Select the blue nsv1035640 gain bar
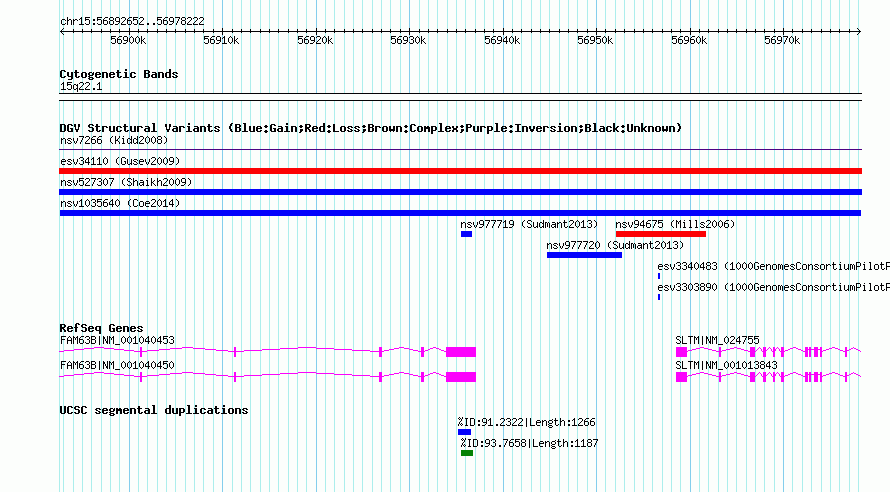 click(x=460, y=213)
